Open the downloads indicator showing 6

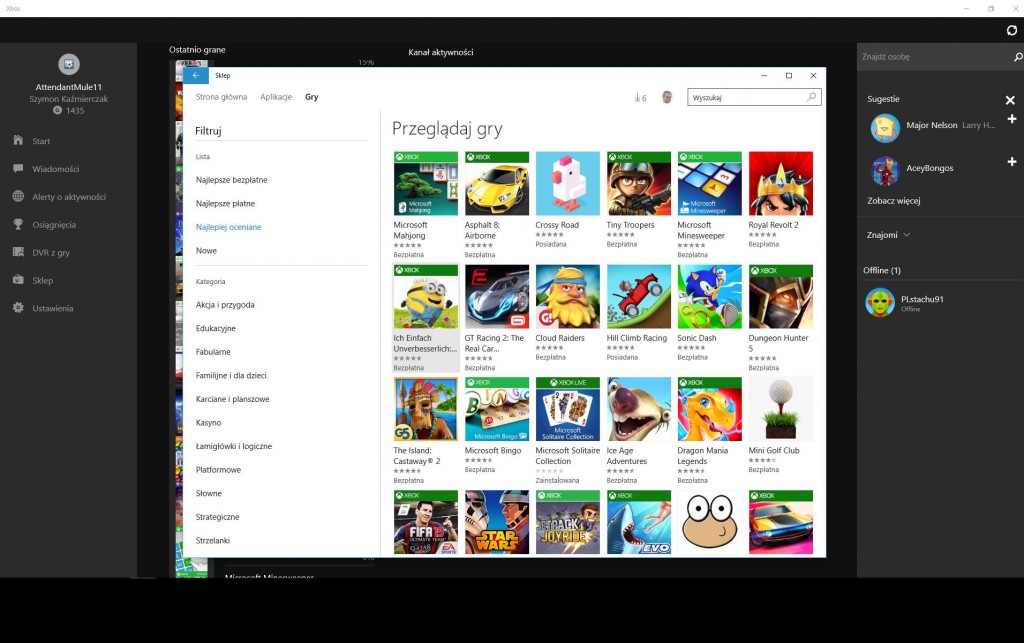[640, 97]
